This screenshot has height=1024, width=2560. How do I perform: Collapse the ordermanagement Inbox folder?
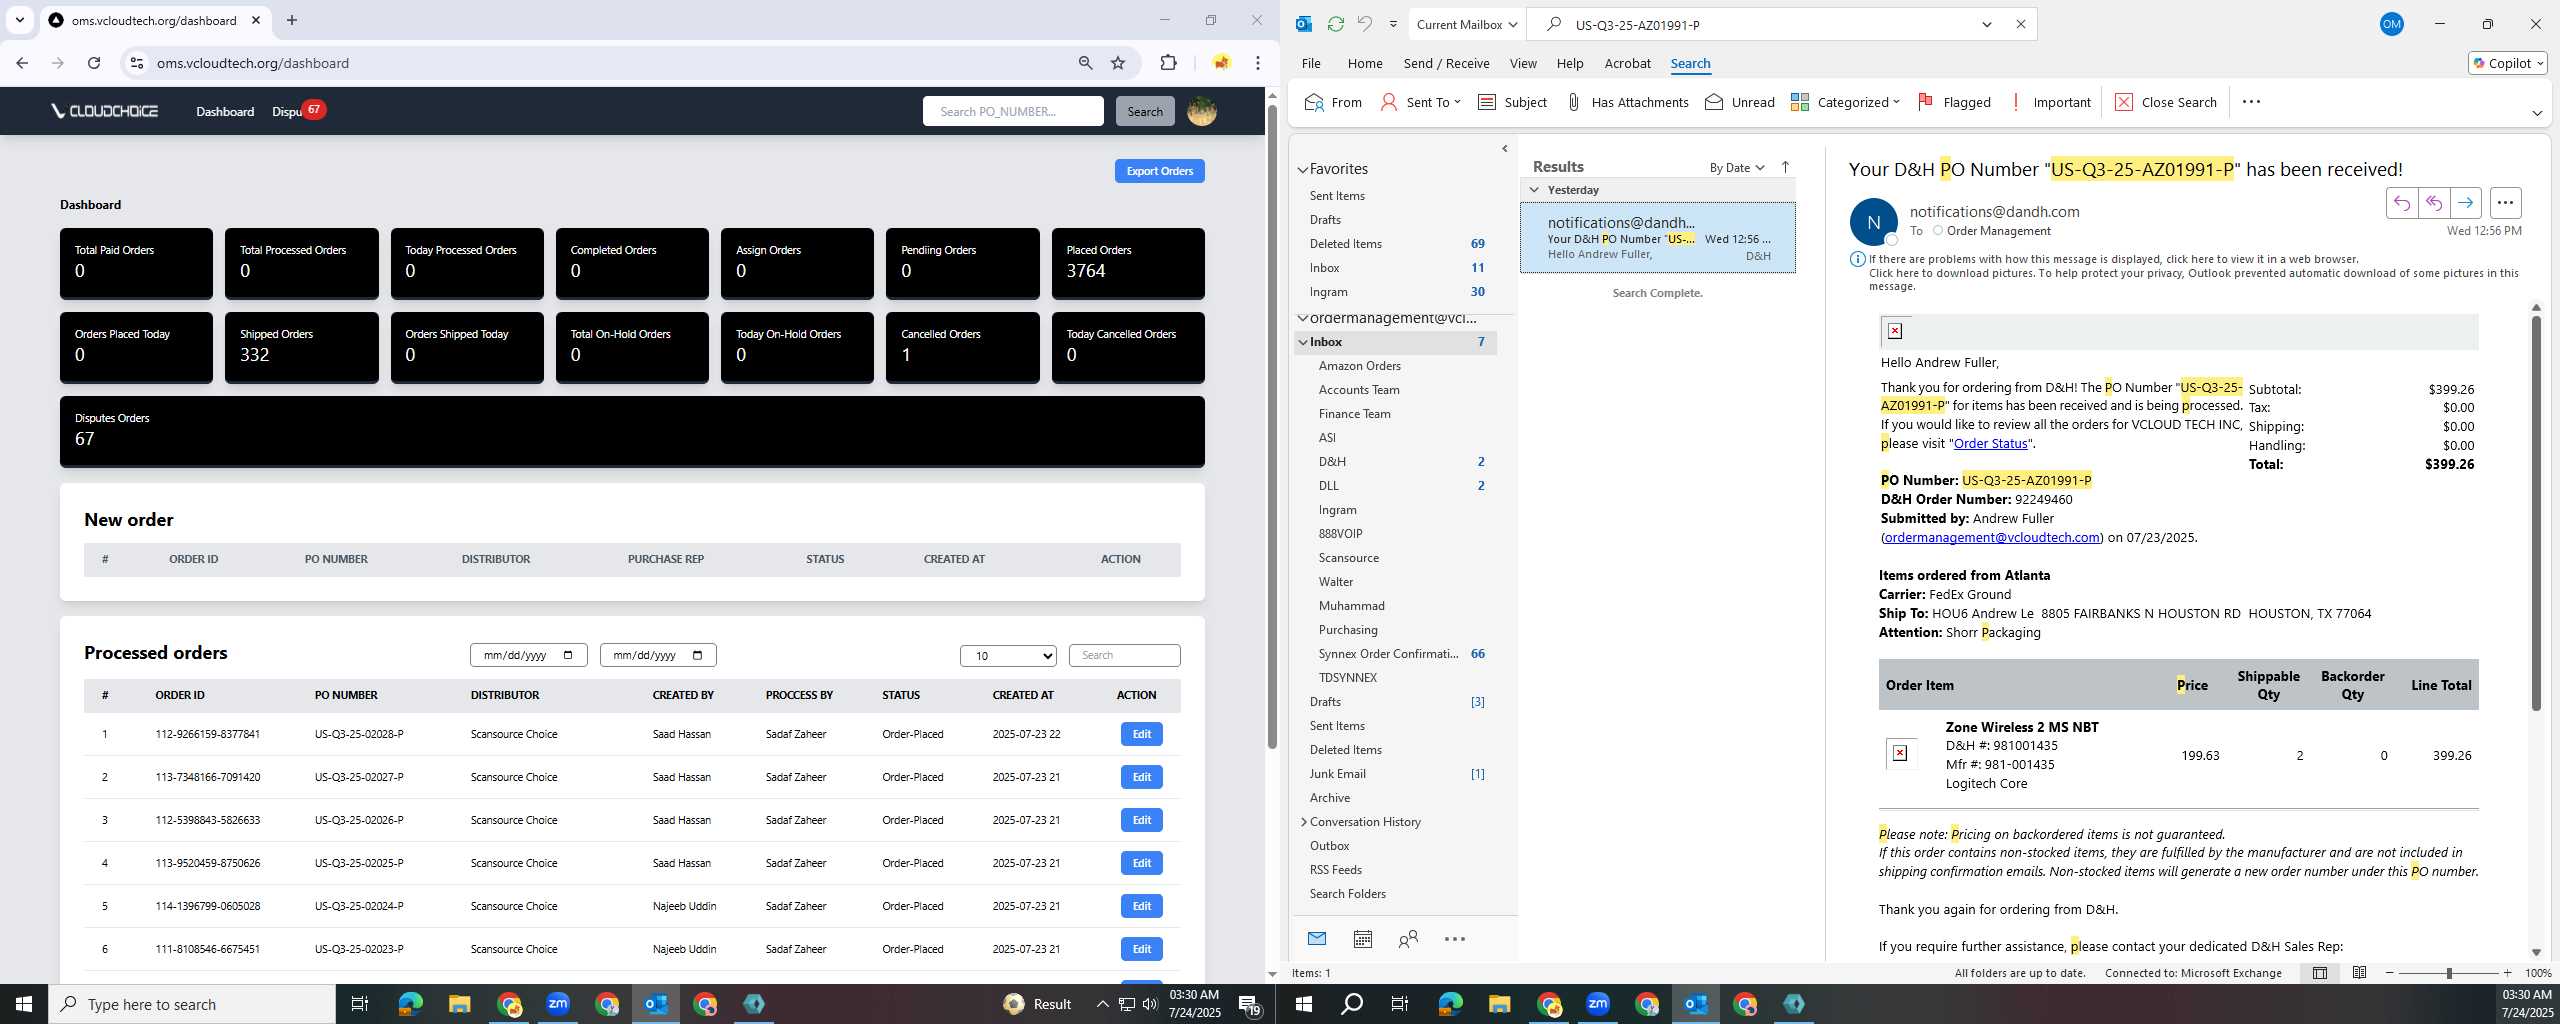[1303, 342]
